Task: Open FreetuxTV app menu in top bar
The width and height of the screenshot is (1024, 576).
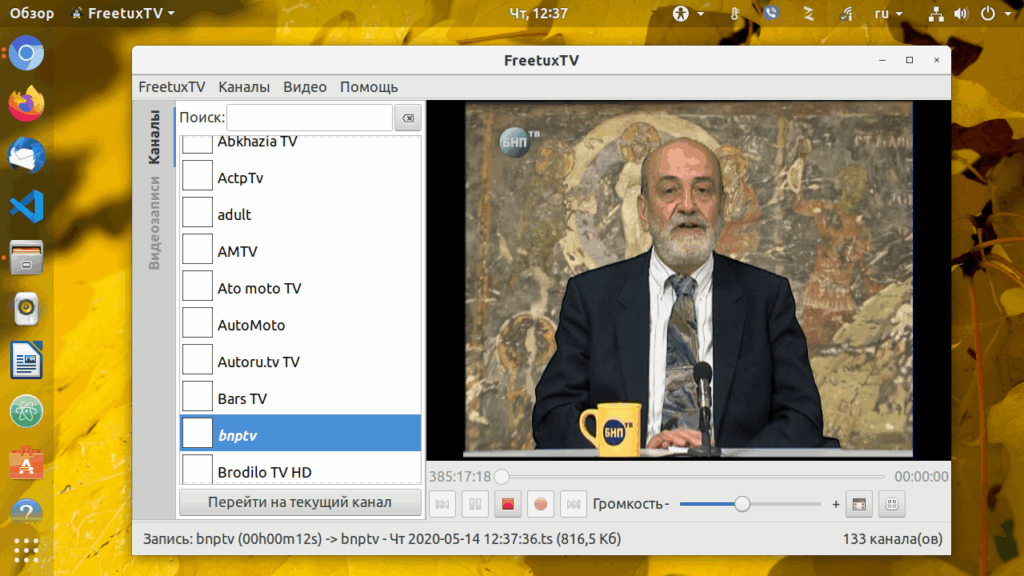Action: pyautogui.click(x=123, y=14)
